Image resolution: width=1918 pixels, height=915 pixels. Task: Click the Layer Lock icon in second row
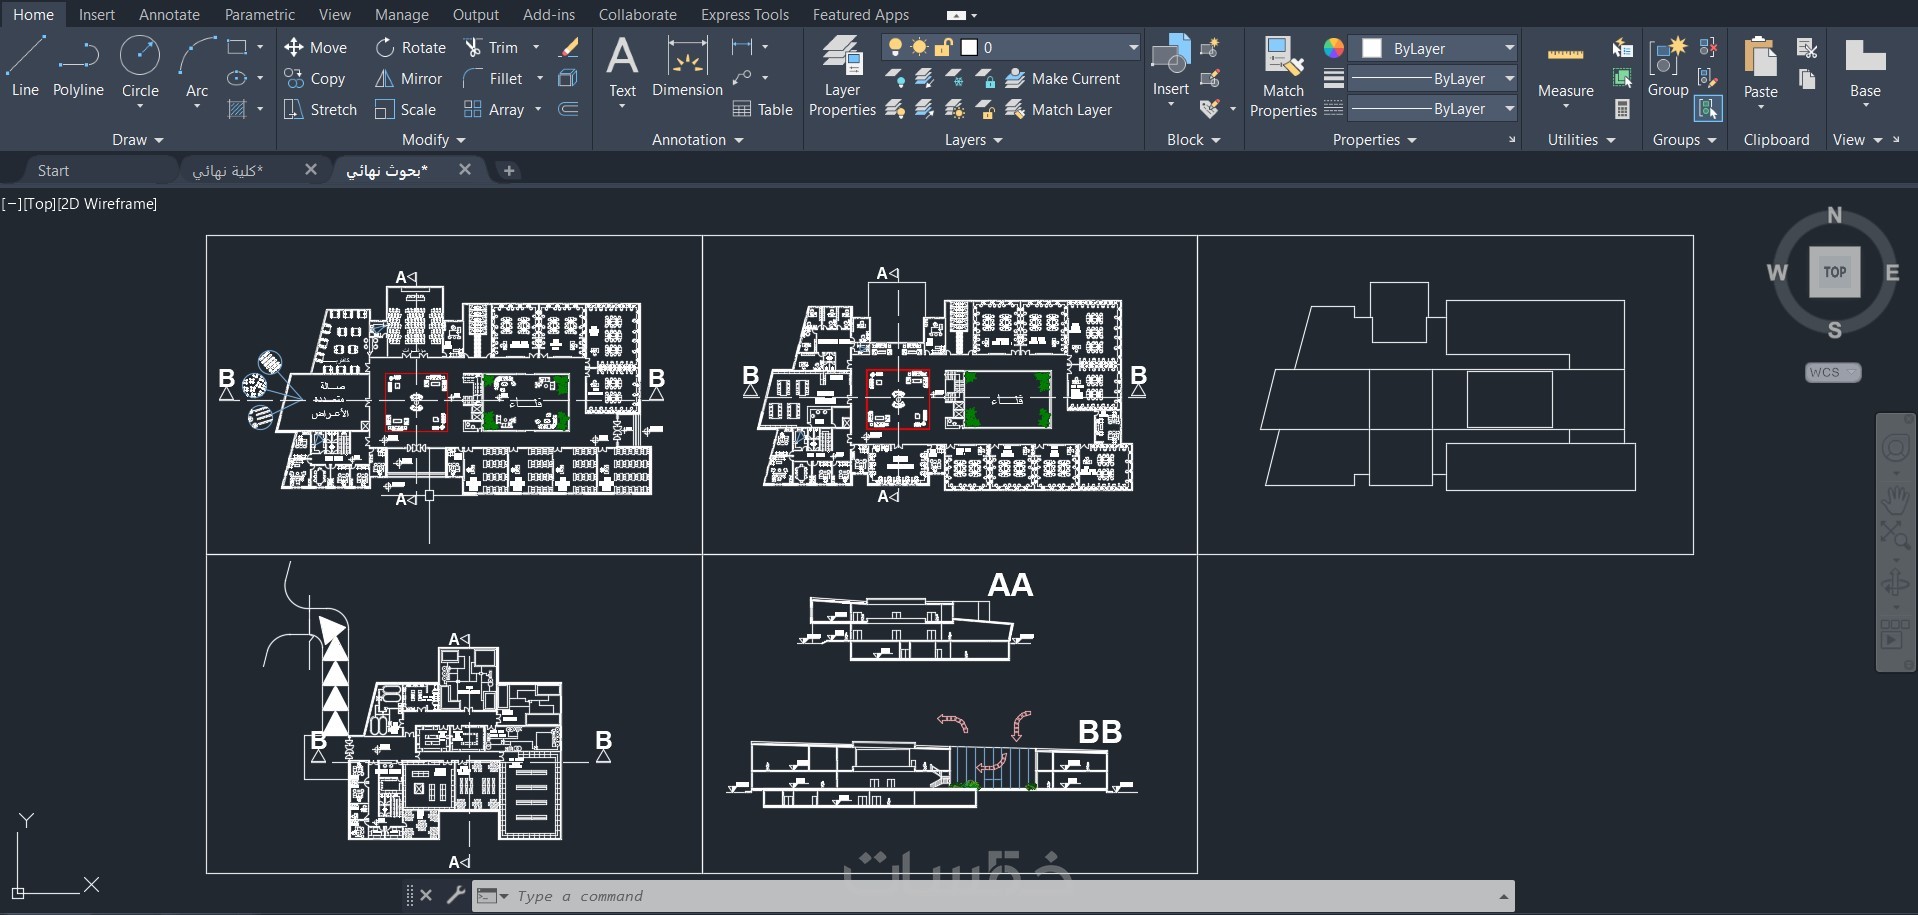(985, 78)
